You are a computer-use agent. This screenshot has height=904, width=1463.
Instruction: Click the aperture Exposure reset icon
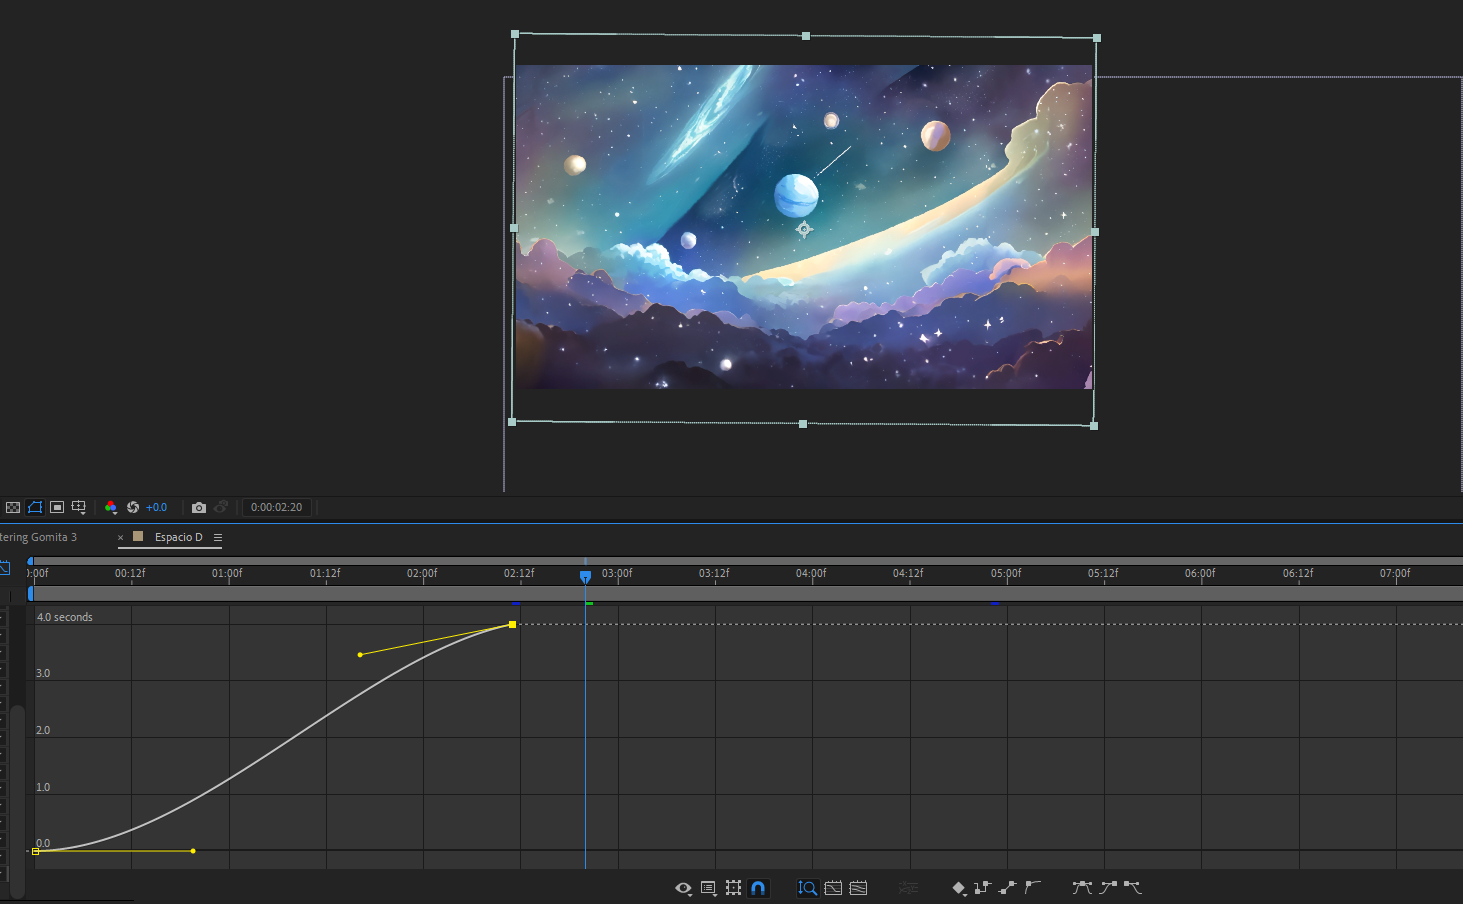[135, 507]
